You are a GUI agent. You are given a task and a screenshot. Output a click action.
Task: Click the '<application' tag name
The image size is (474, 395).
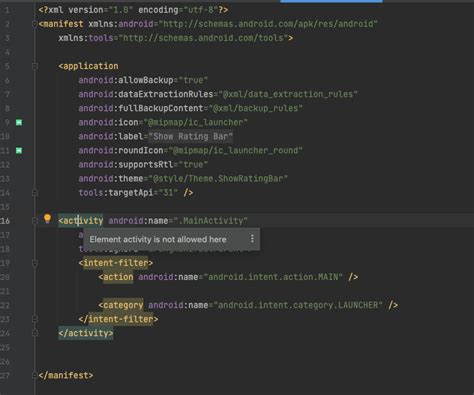tap(88, 66)
